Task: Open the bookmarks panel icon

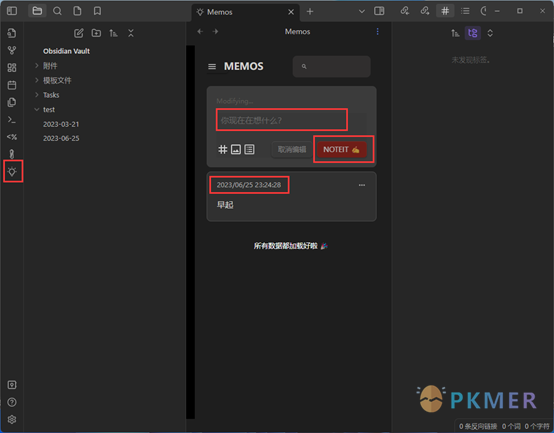Action: point(98,11)
